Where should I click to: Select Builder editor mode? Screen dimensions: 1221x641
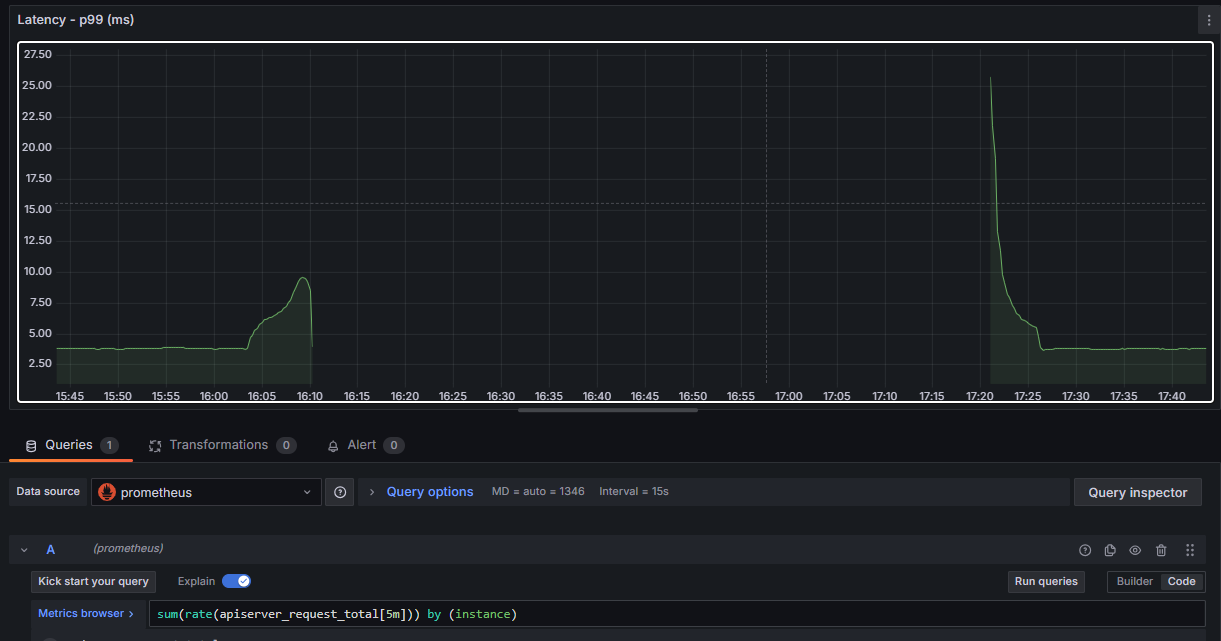coord(1135,581)
